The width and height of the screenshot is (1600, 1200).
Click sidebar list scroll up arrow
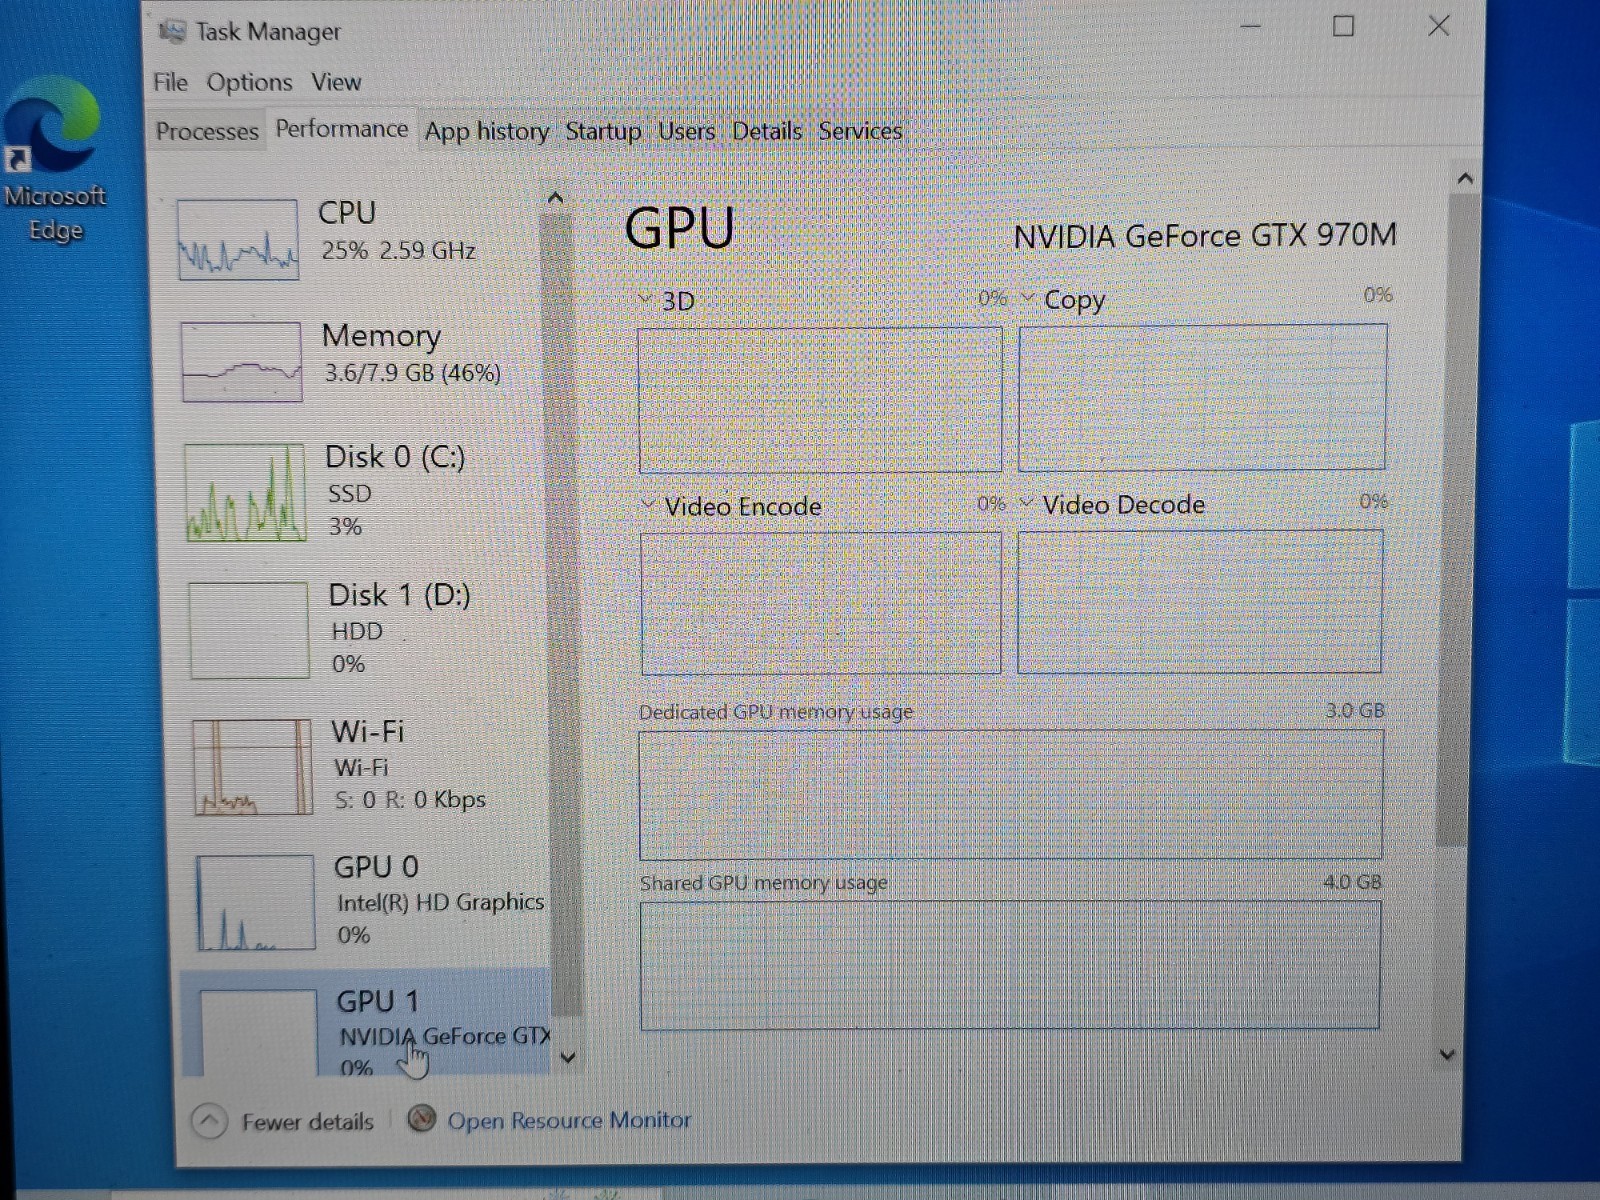coord(556,198)
